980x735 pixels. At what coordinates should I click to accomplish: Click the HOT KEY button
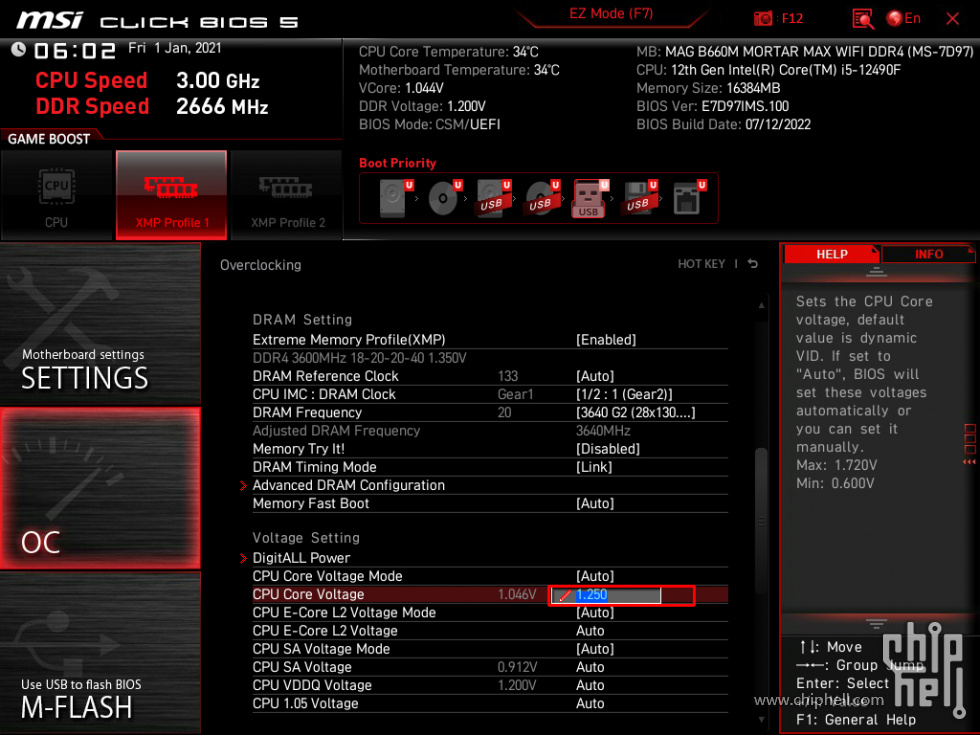[x=701, y=264]
